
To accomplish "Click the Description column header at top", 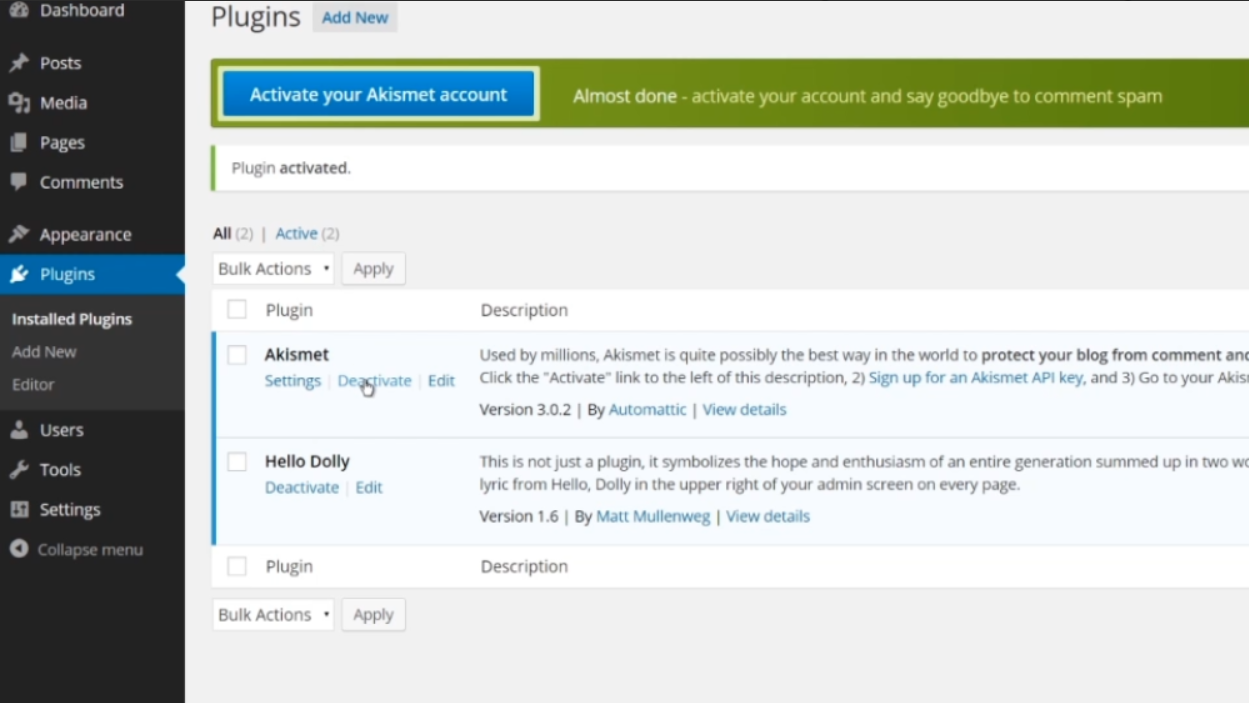I will point(524,311).
